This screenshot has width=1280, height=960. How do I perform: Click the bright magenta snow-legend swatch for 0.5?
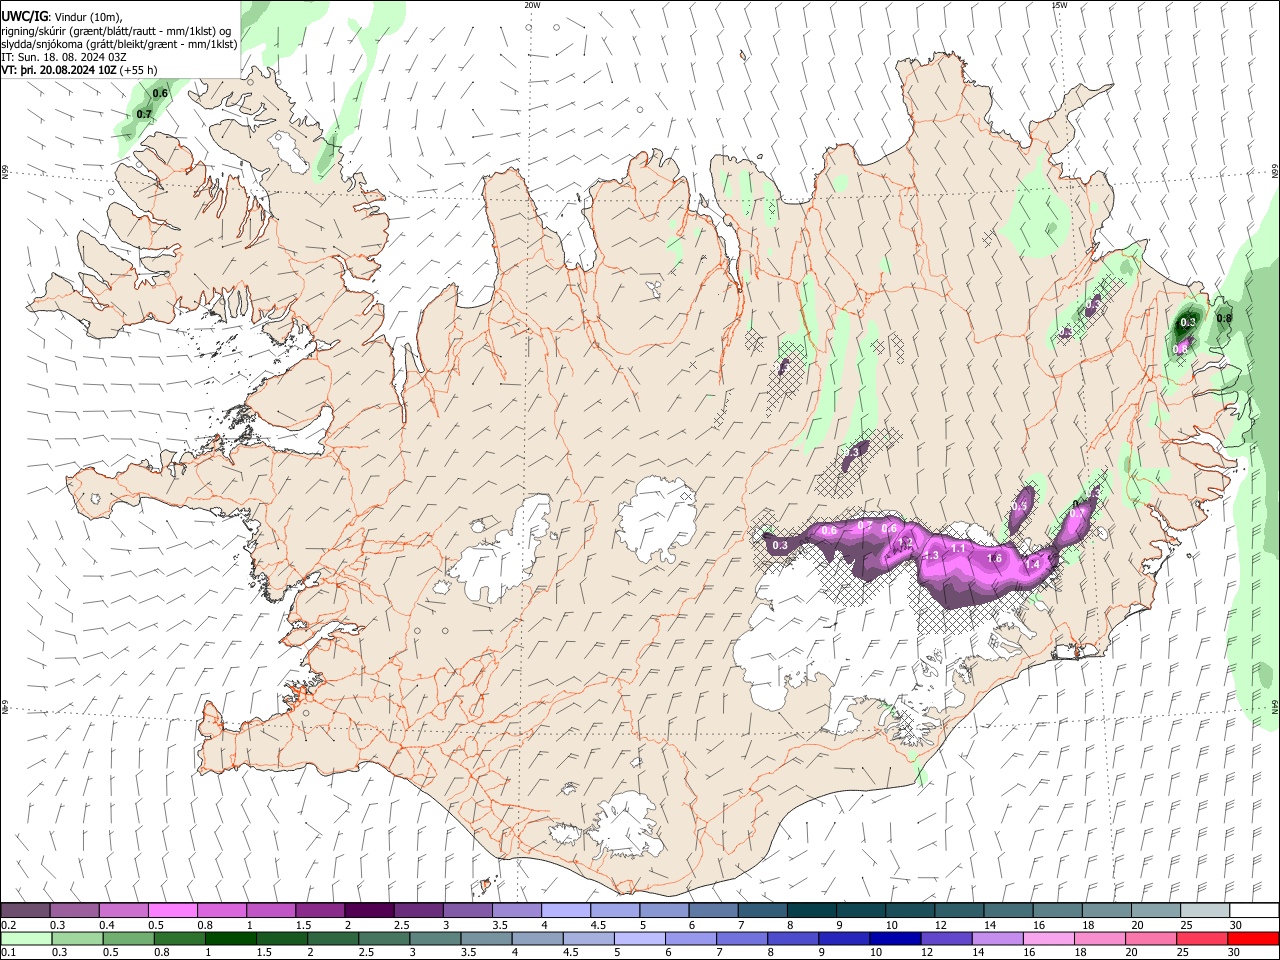point(172,910)
